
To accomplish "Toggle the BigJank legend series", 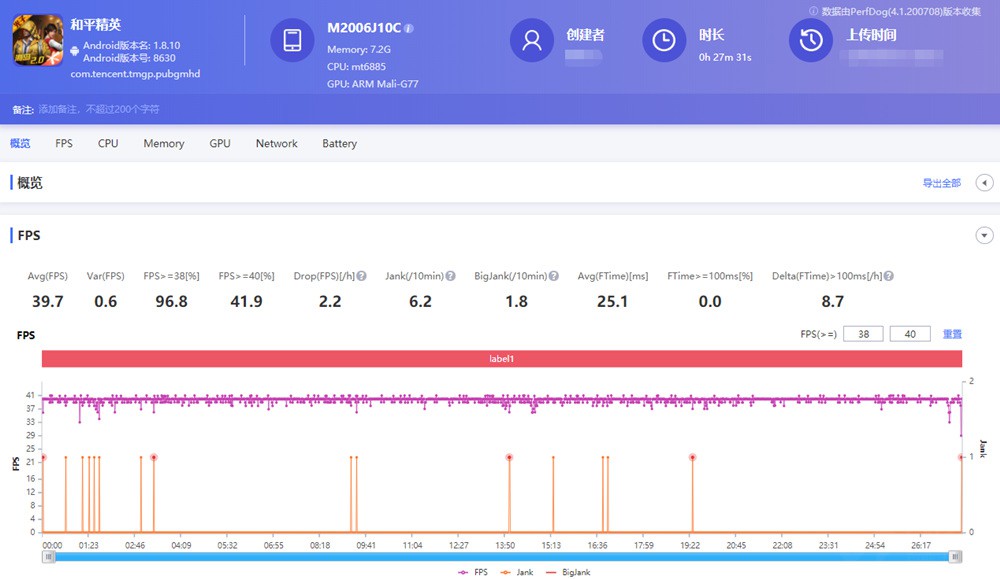I will pyautogui.click(x=568, y=573).
